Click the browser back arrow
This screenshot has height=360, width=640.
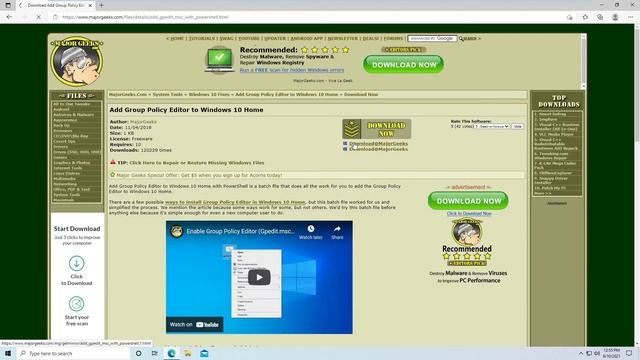click(9, 17)
